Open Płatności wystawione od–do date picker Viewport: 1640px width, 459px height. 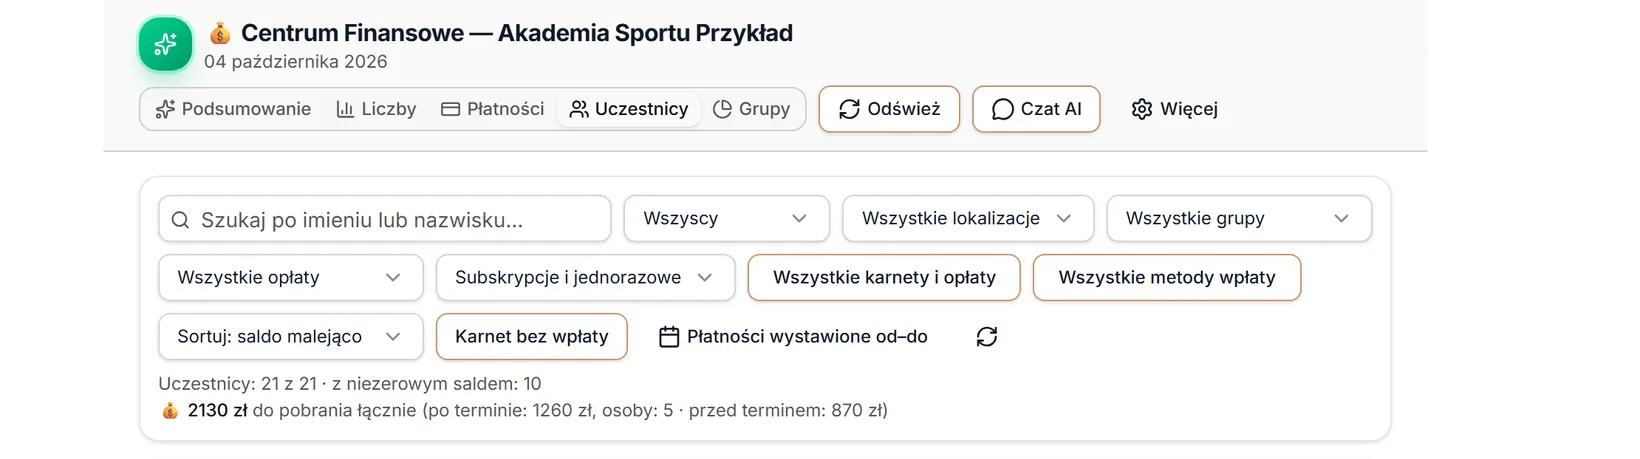[x=793, y=337]
